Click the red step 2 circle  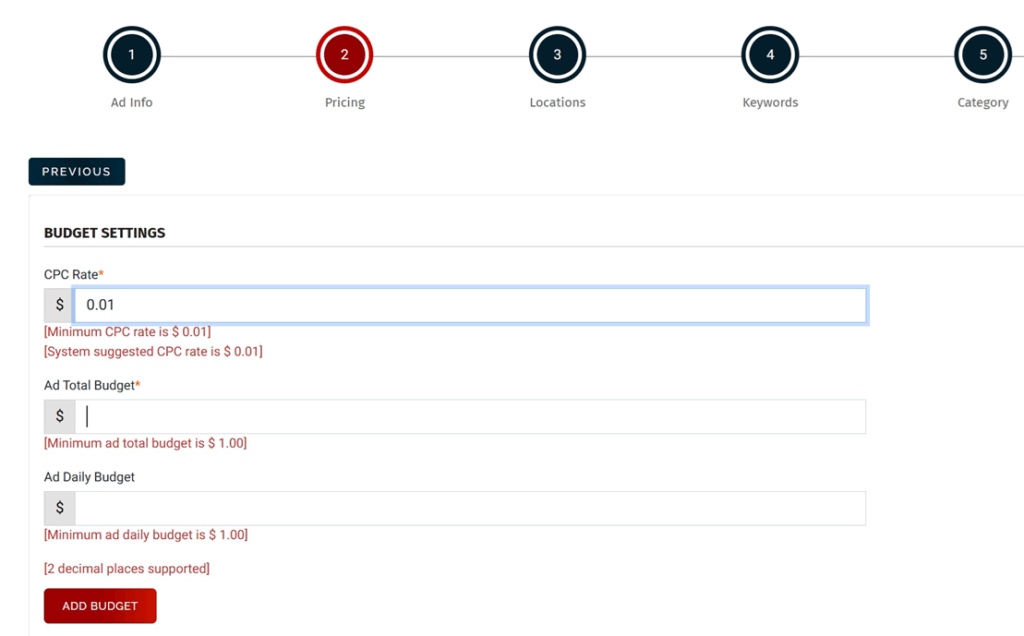344,55
